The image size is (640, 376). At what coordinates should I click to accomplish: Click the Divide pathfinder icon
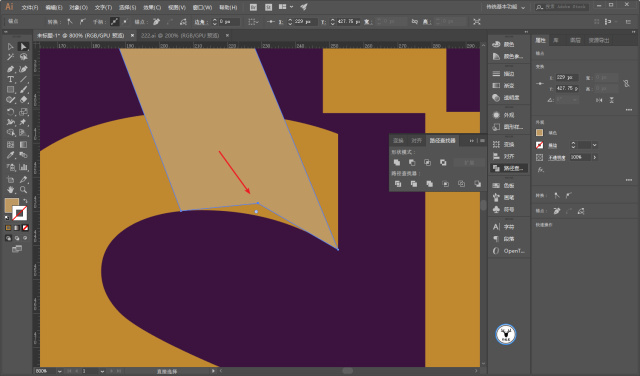[398, 184]
